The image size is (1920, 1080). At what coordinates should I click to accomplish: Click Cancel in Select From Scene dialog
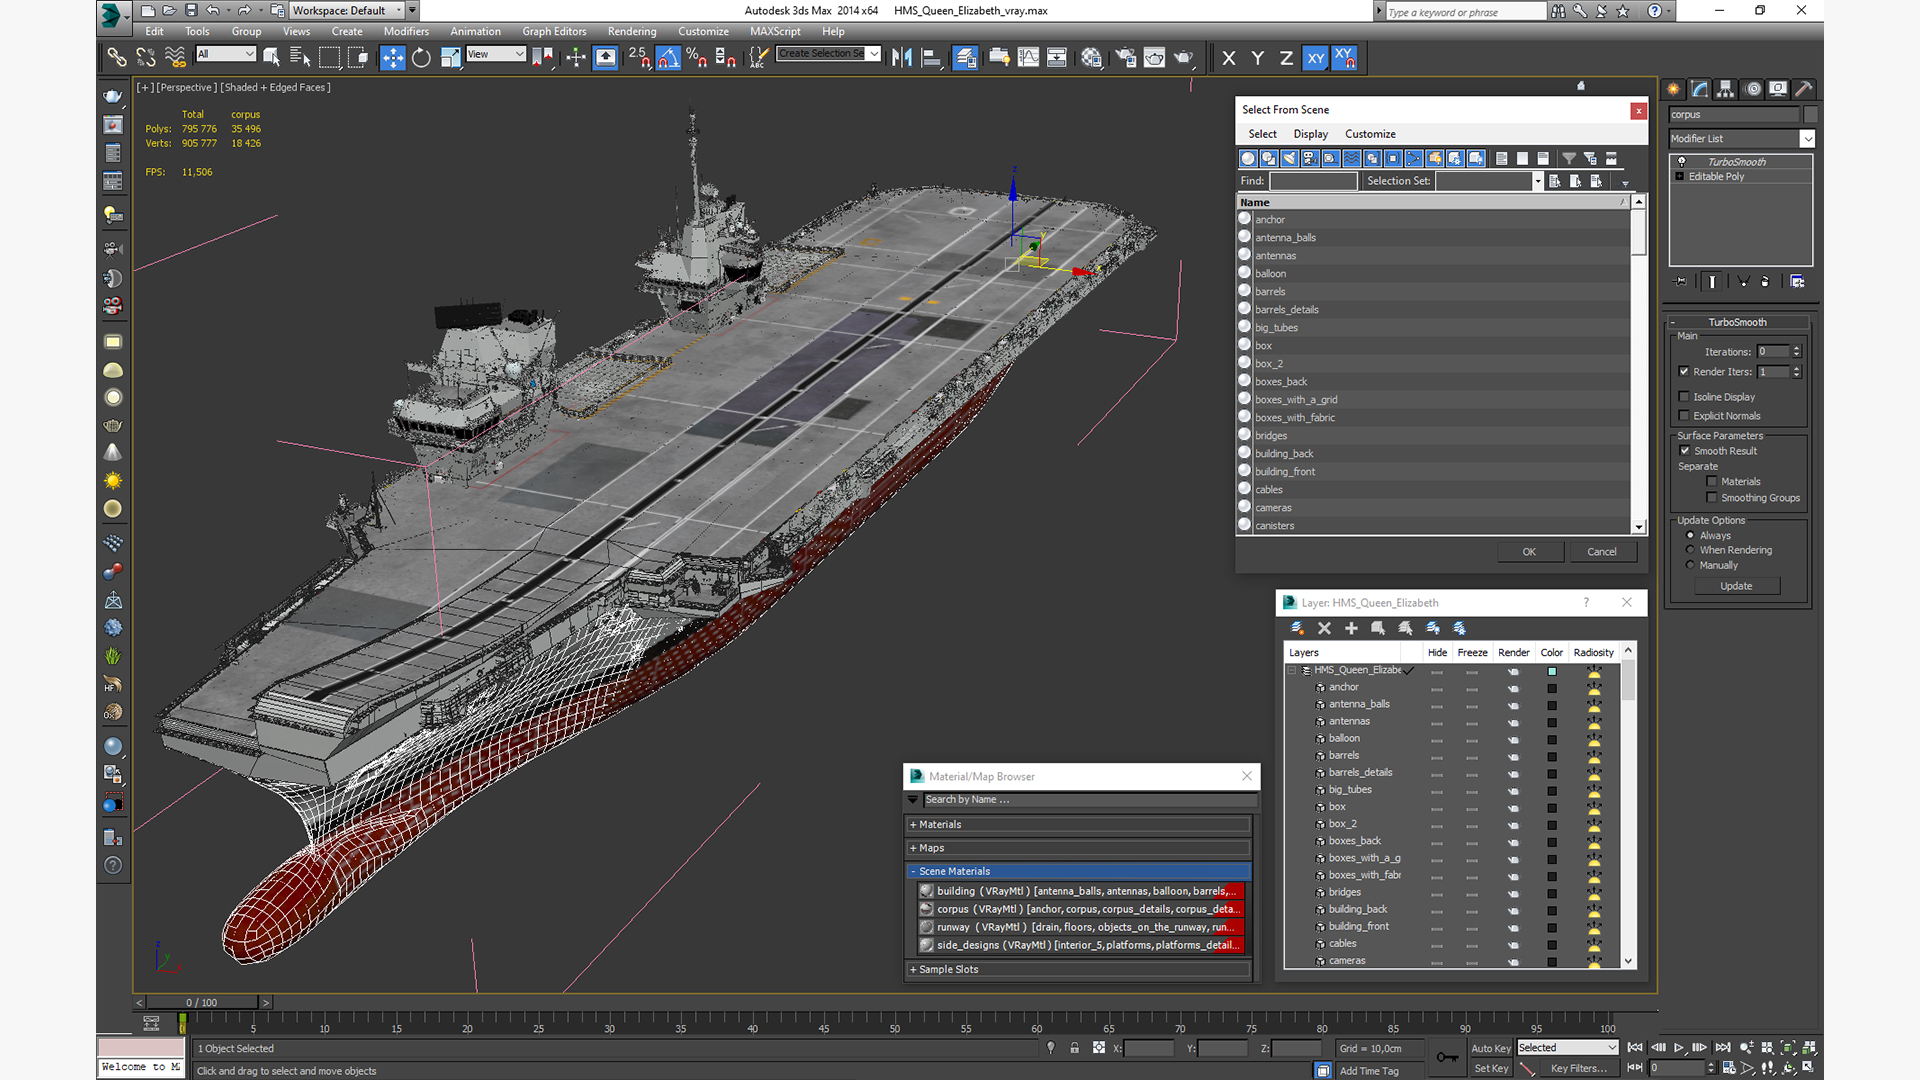[1602, 552]
